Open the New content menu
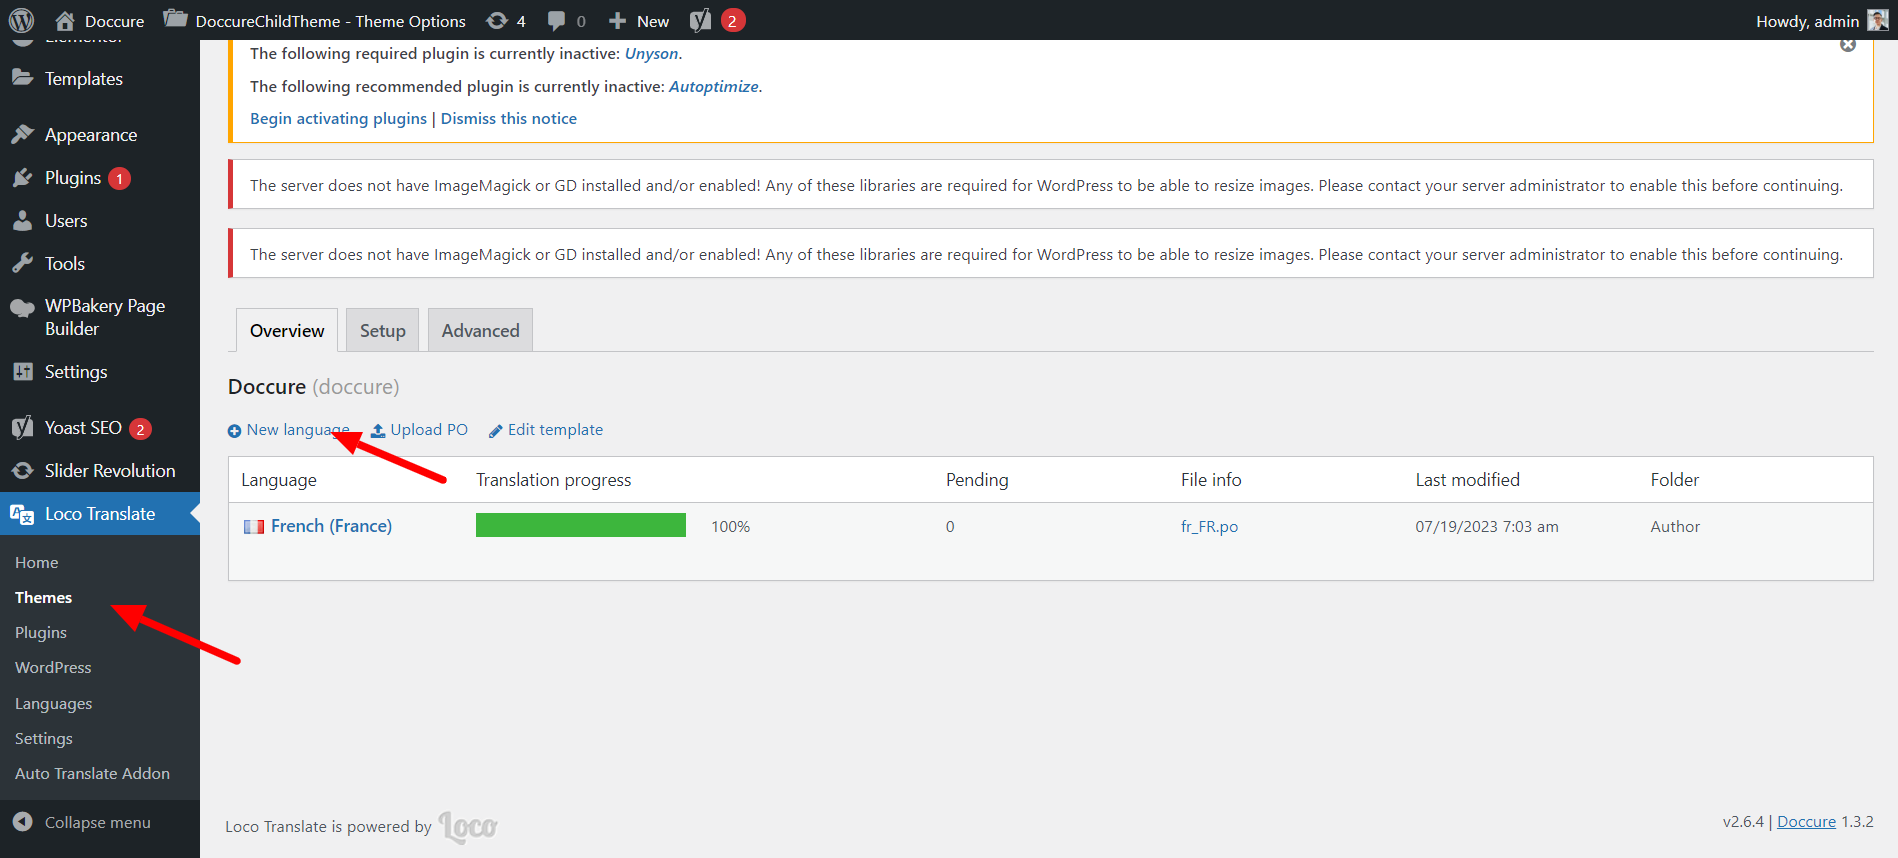The height and width of the screenshot is (858, 1898). tap(639, 21)
